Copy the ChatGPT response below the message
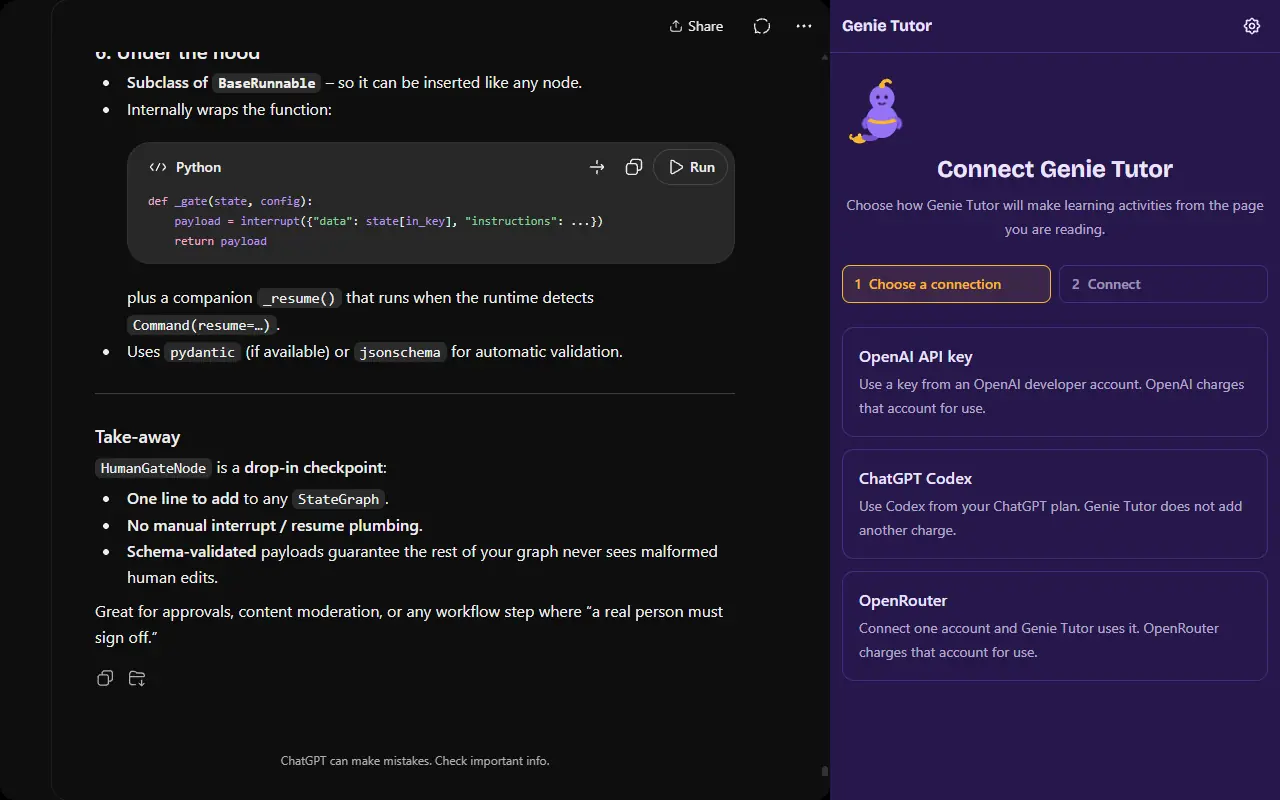 (x=105, y=678)
